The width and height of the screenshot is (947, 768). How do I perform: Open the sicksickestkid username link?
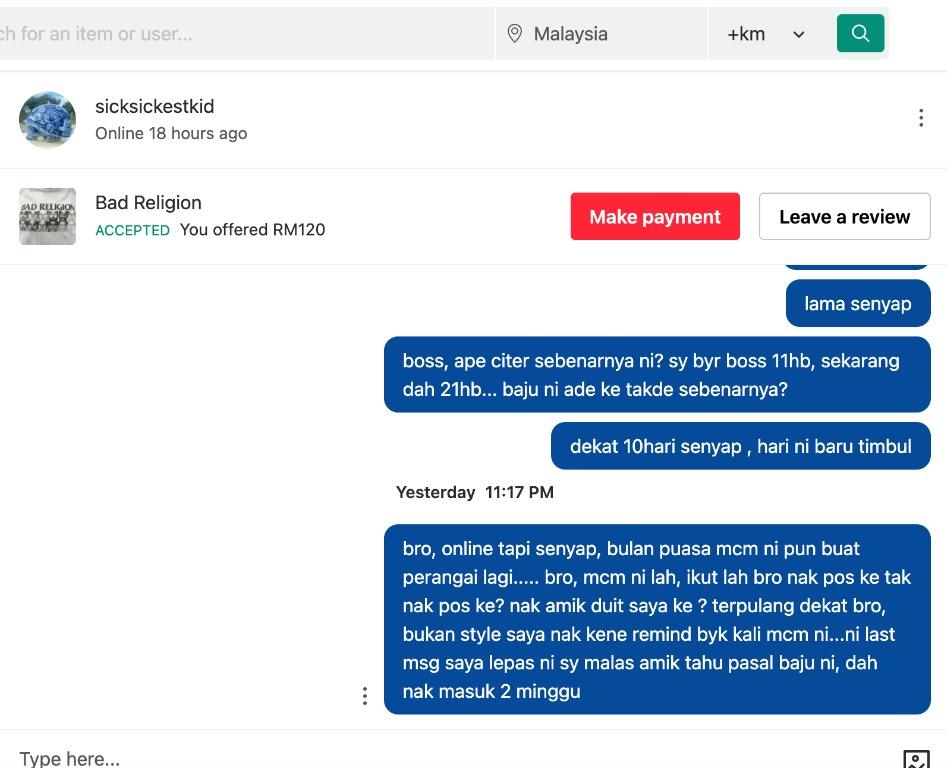[154, 106]
